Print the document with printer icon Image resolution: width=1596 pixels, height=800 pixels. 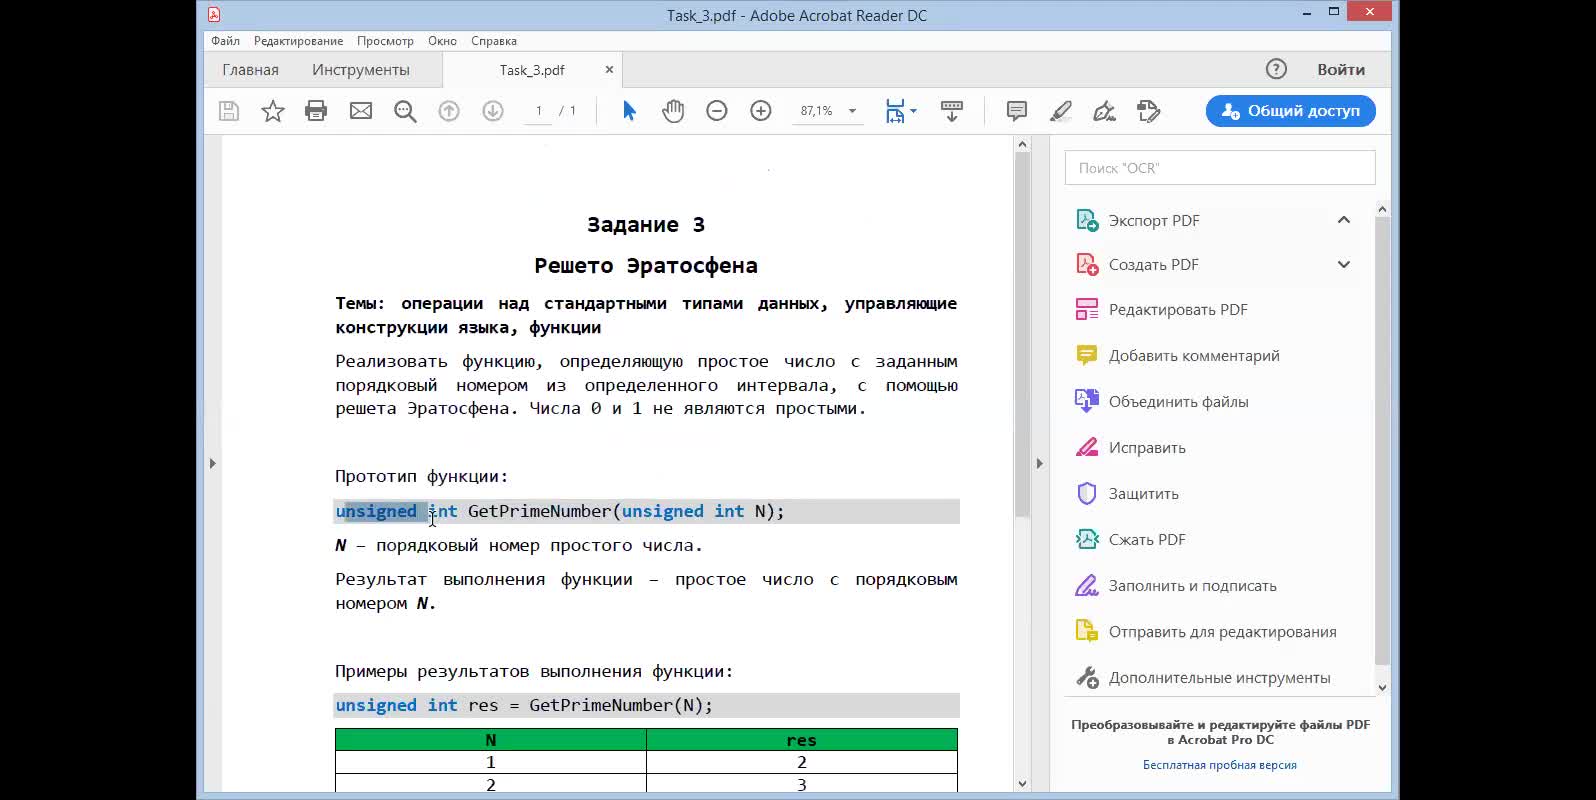click(x=316, y=111)
